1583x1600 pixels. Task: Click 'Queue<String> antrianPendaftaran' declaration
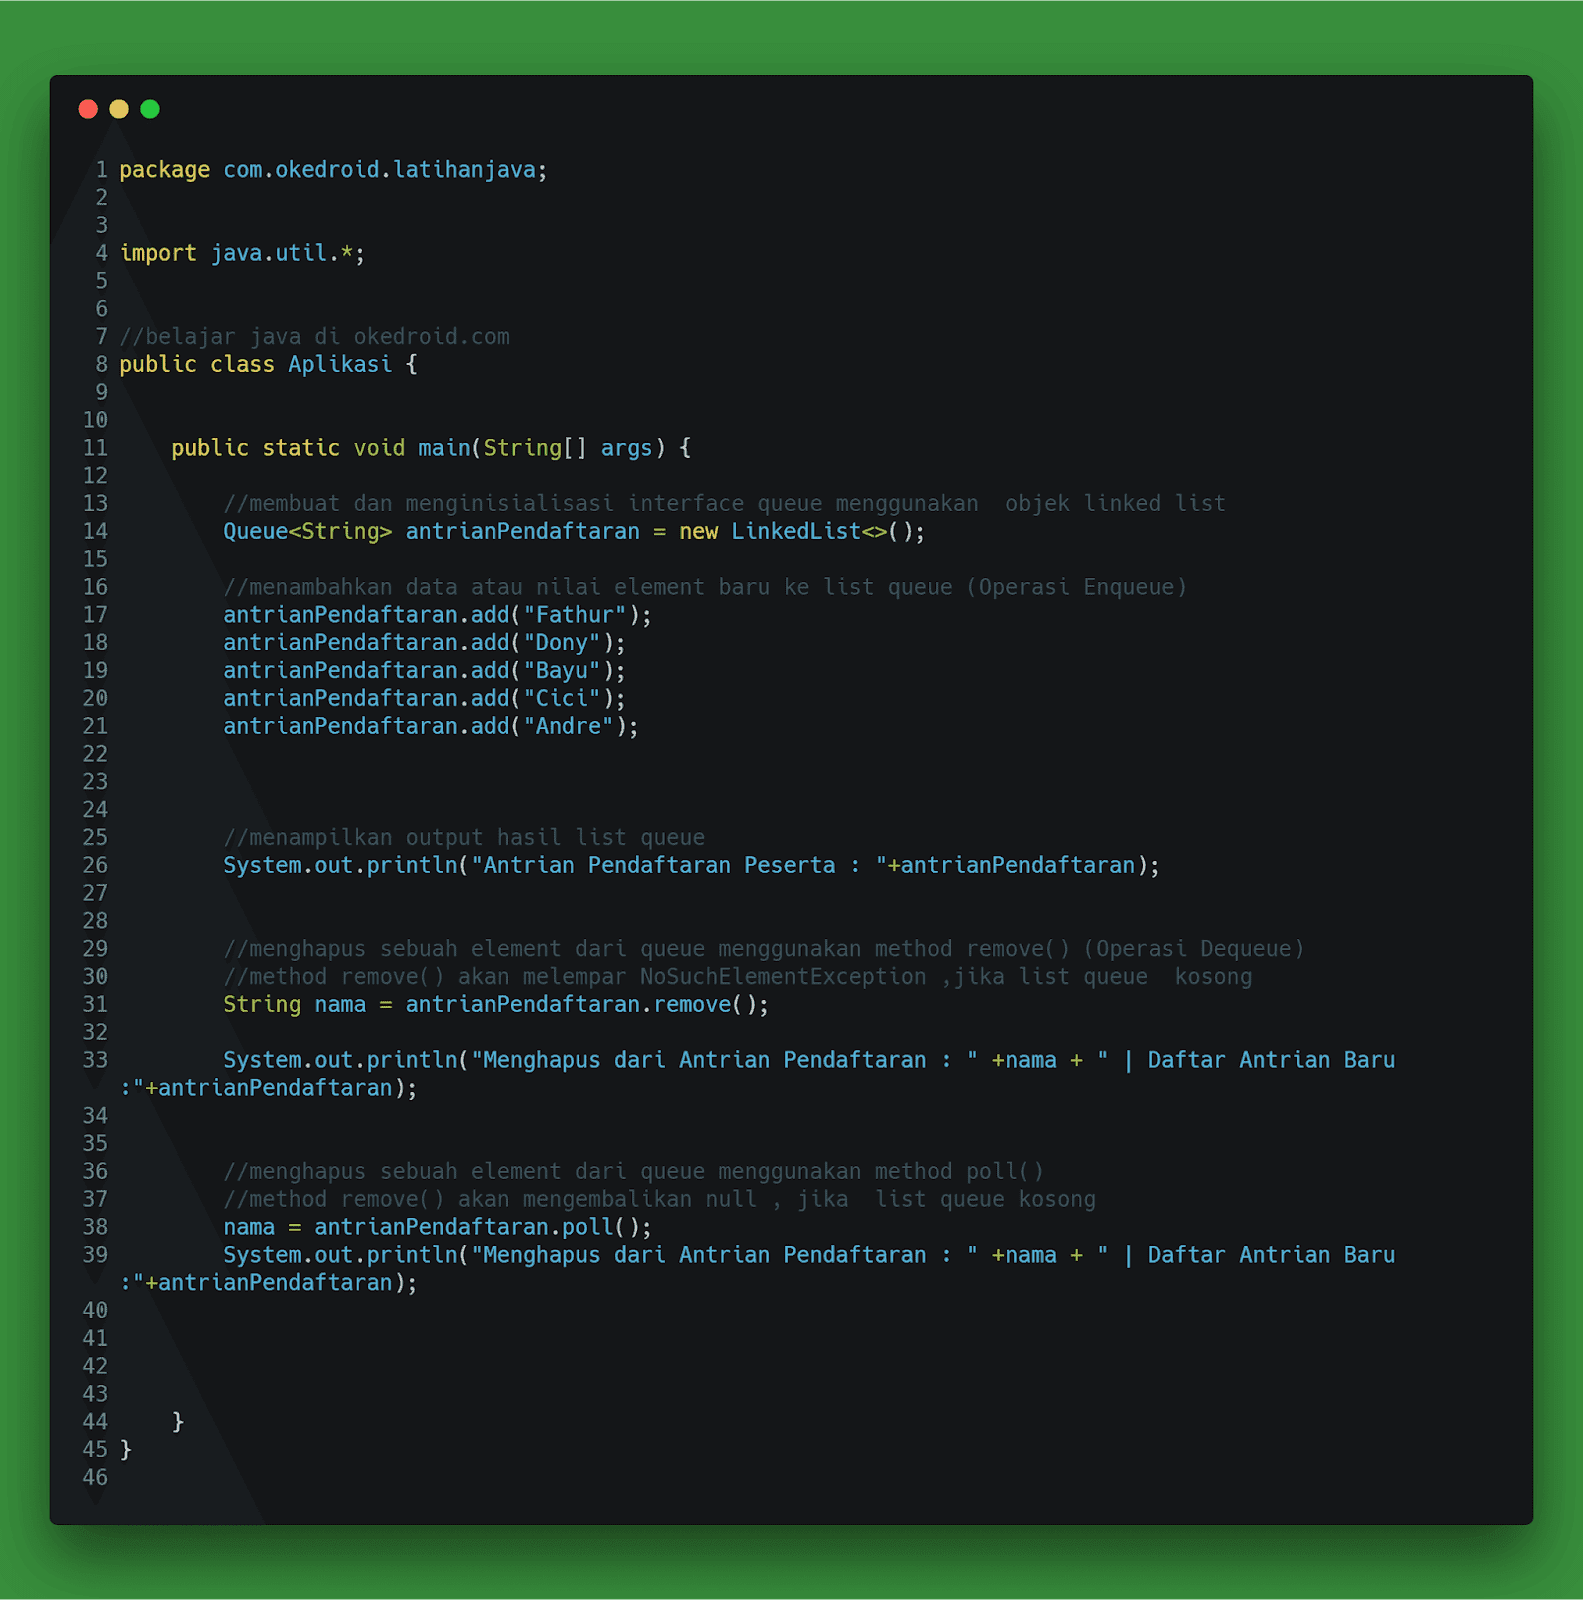click(431, 531)
